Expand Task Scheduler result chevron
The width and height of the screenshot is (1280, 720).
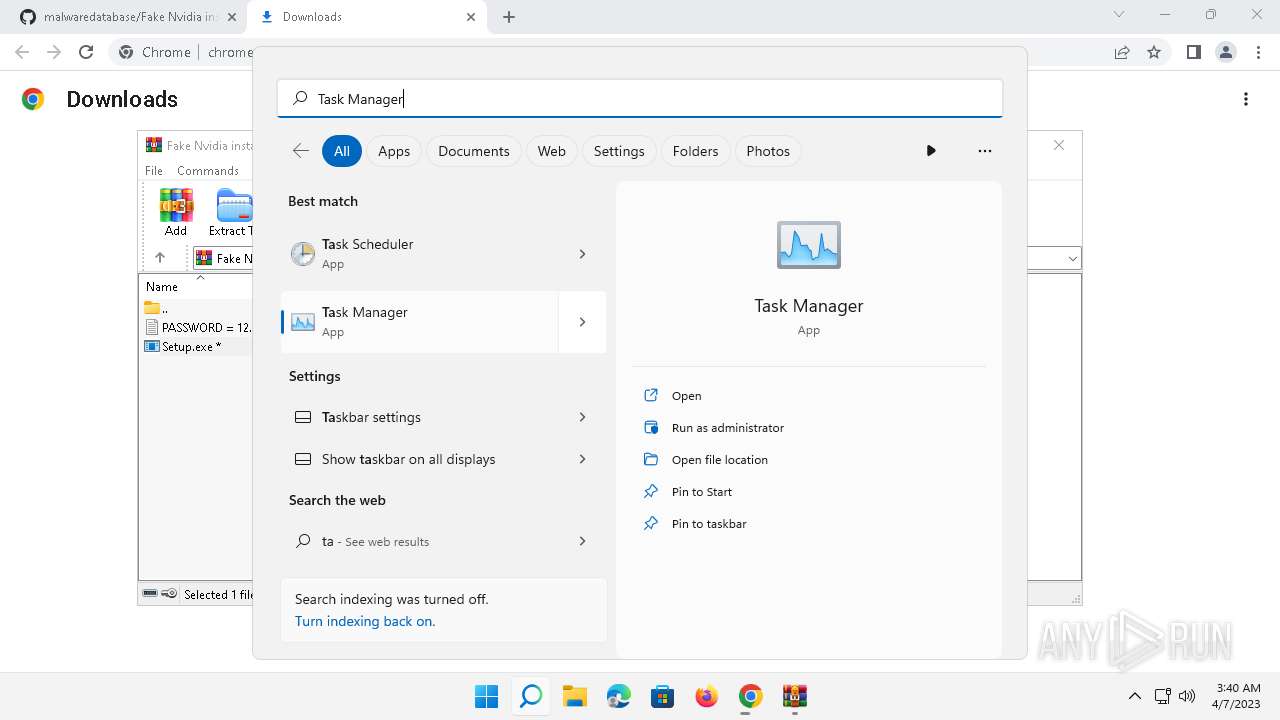click(x=582, y=254)
